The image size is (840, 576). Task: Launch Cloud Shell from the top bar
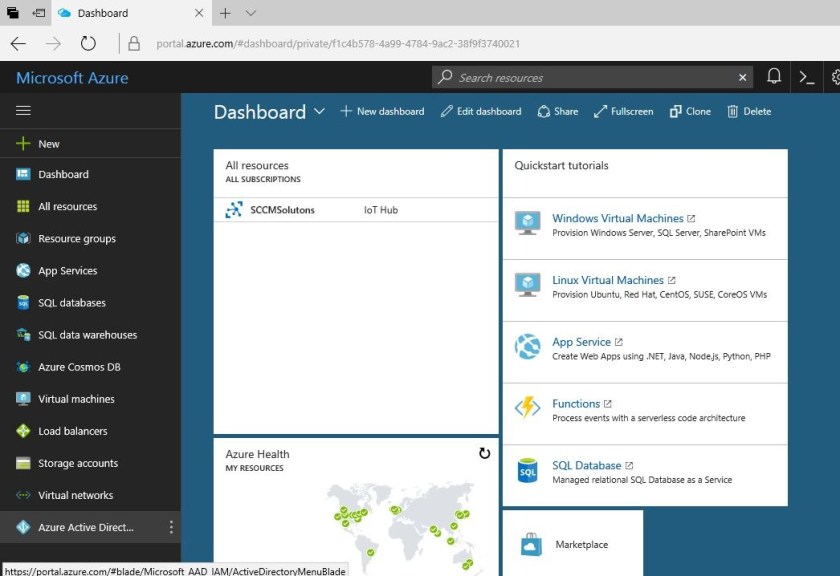point(806,77)
